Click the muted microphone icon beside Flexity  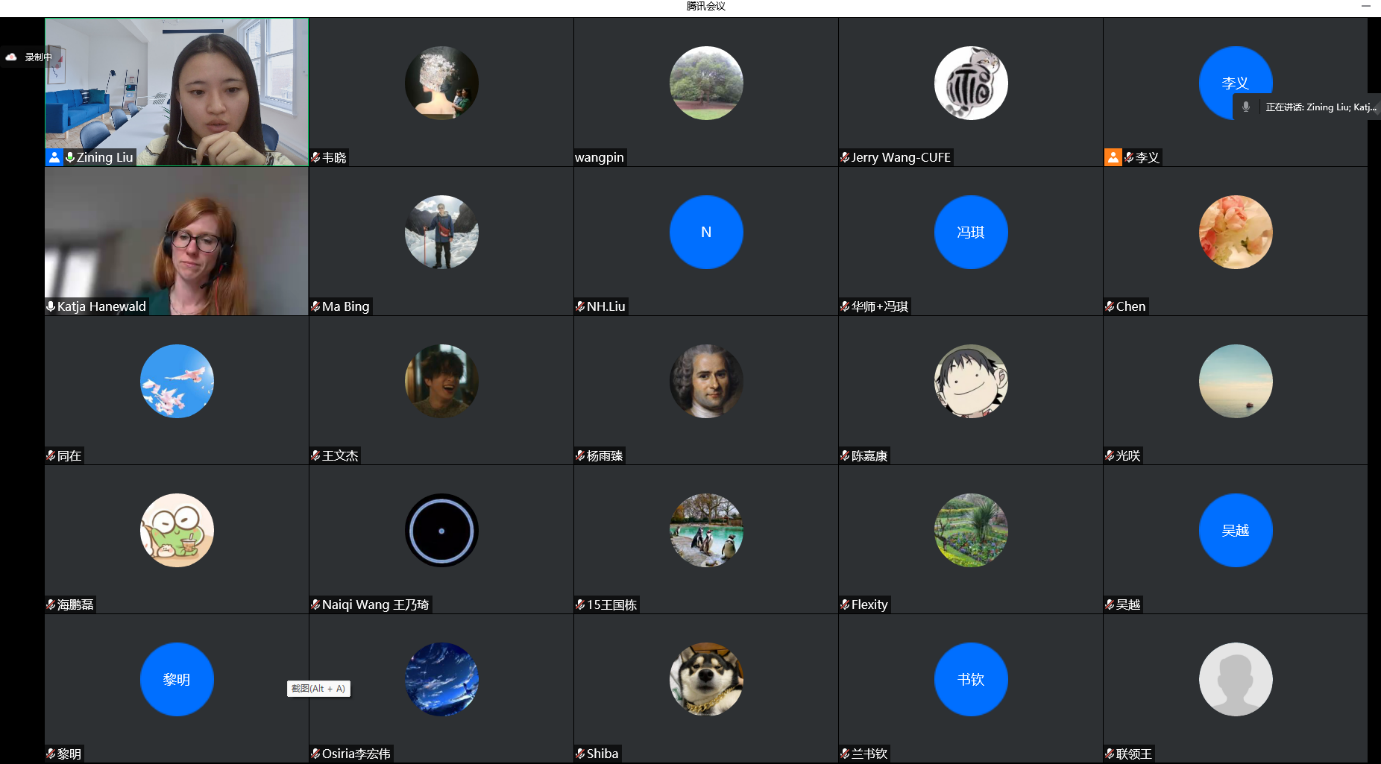coord(845,604)
